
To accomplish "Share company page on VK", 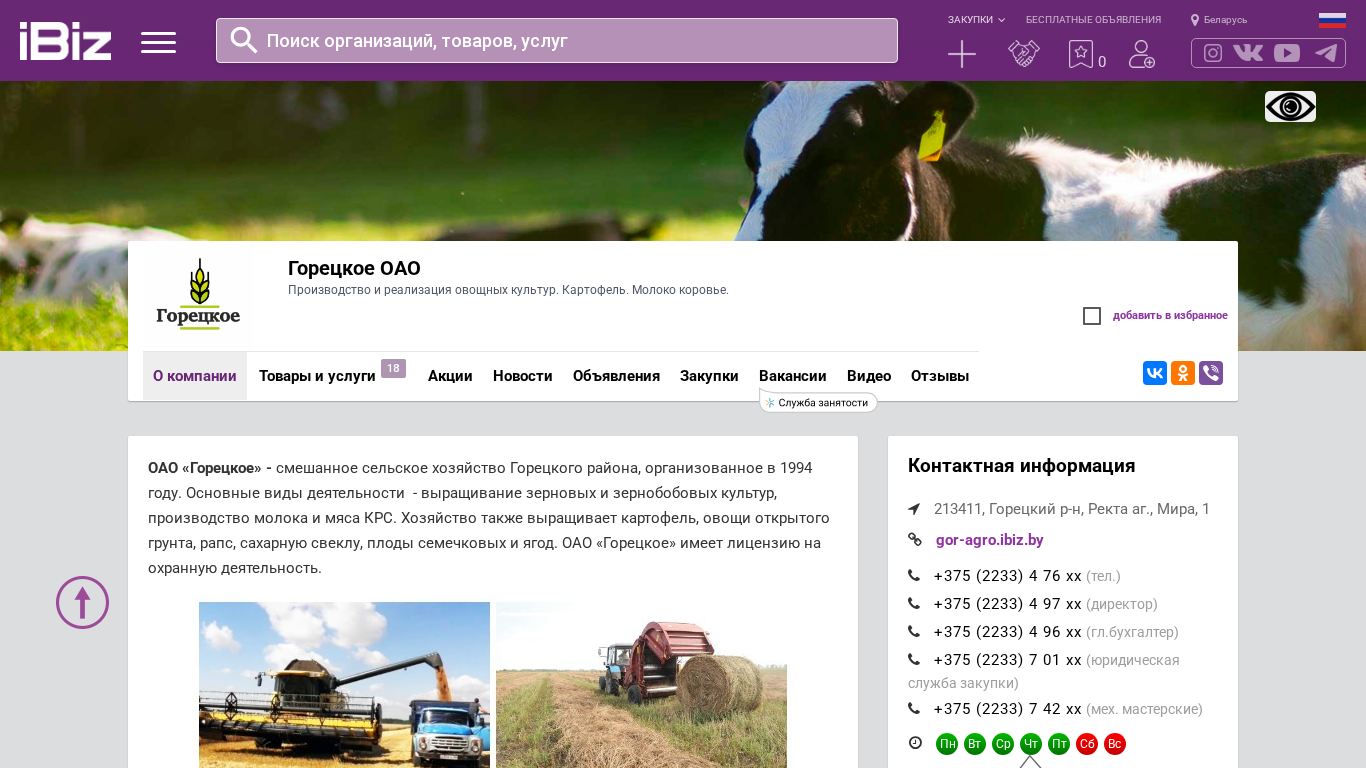I will (x=1155, y=373).
